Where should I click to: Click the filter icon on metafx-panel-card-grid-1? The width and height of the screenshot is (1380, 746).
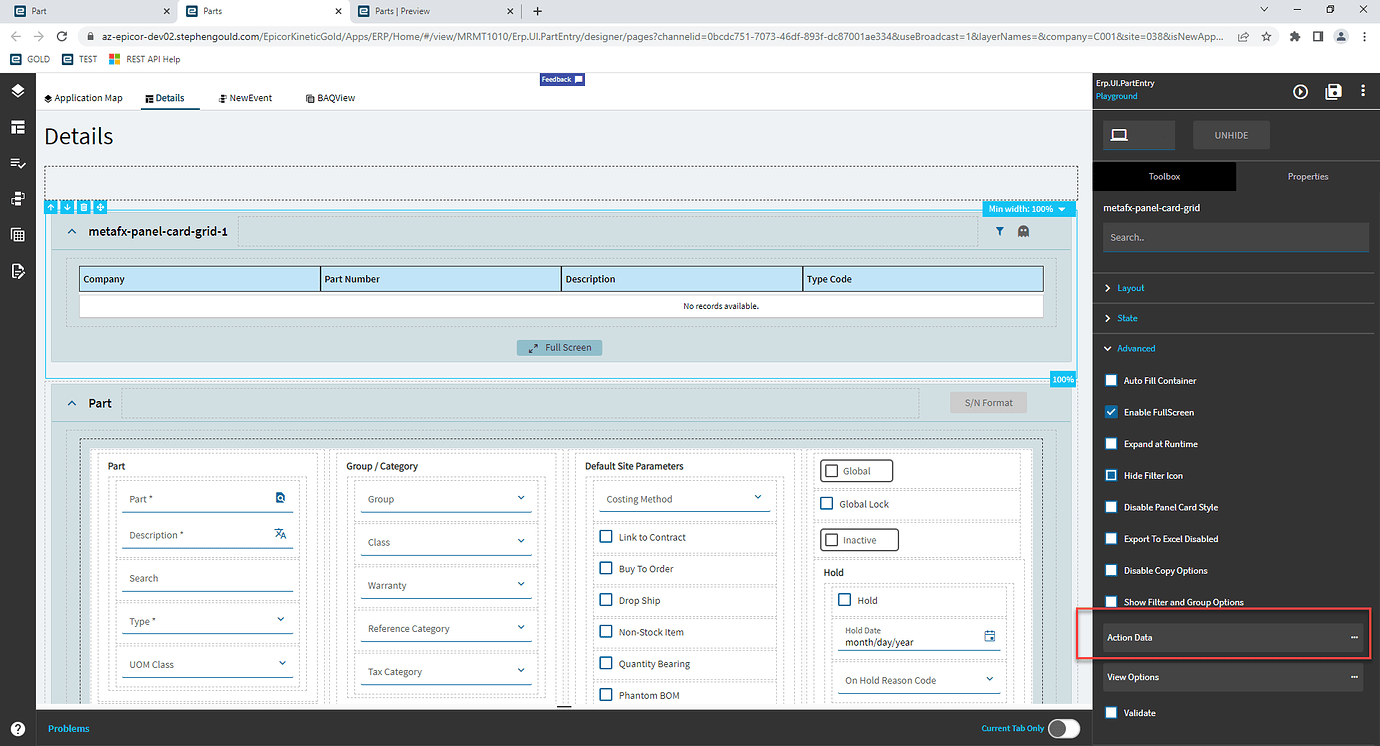tap(999, 230)
